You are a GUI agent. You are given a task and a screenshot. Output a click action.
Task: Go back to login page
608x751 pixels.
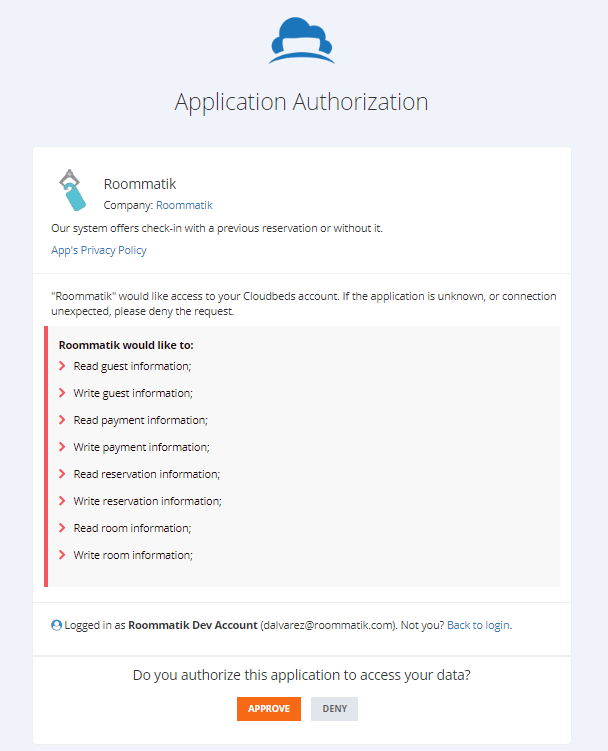pos(478,625)
